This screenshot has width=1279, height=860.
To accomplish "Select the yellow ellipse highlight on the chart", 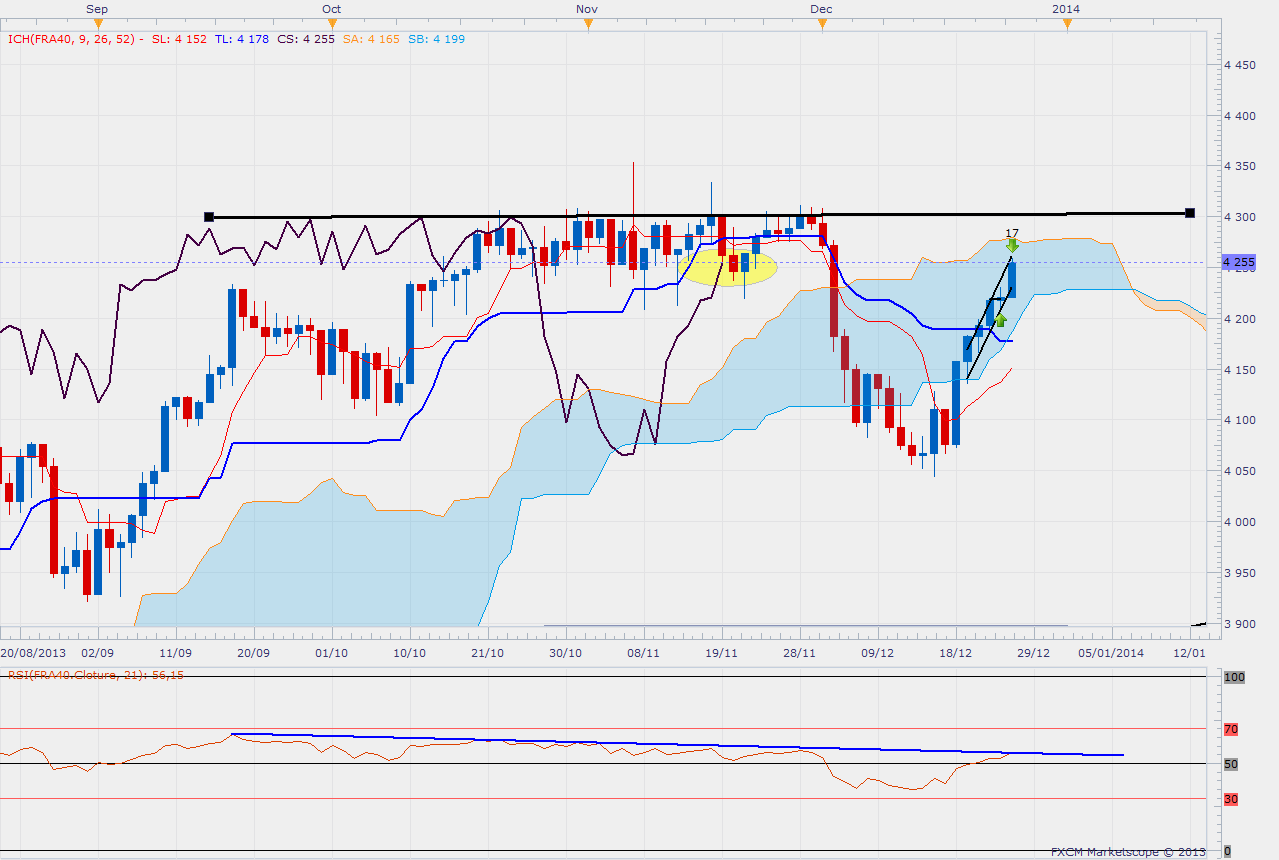I will coord(728,267).
